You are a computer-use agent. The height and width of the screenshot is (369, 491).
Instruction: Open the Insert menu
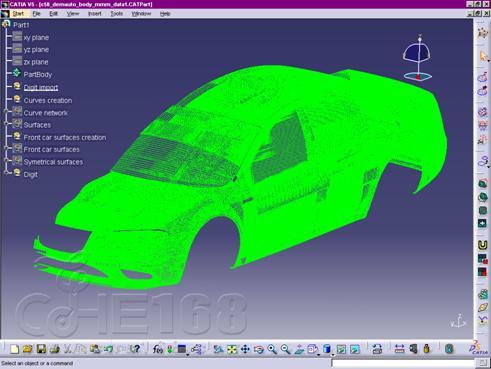coord(95,14)
